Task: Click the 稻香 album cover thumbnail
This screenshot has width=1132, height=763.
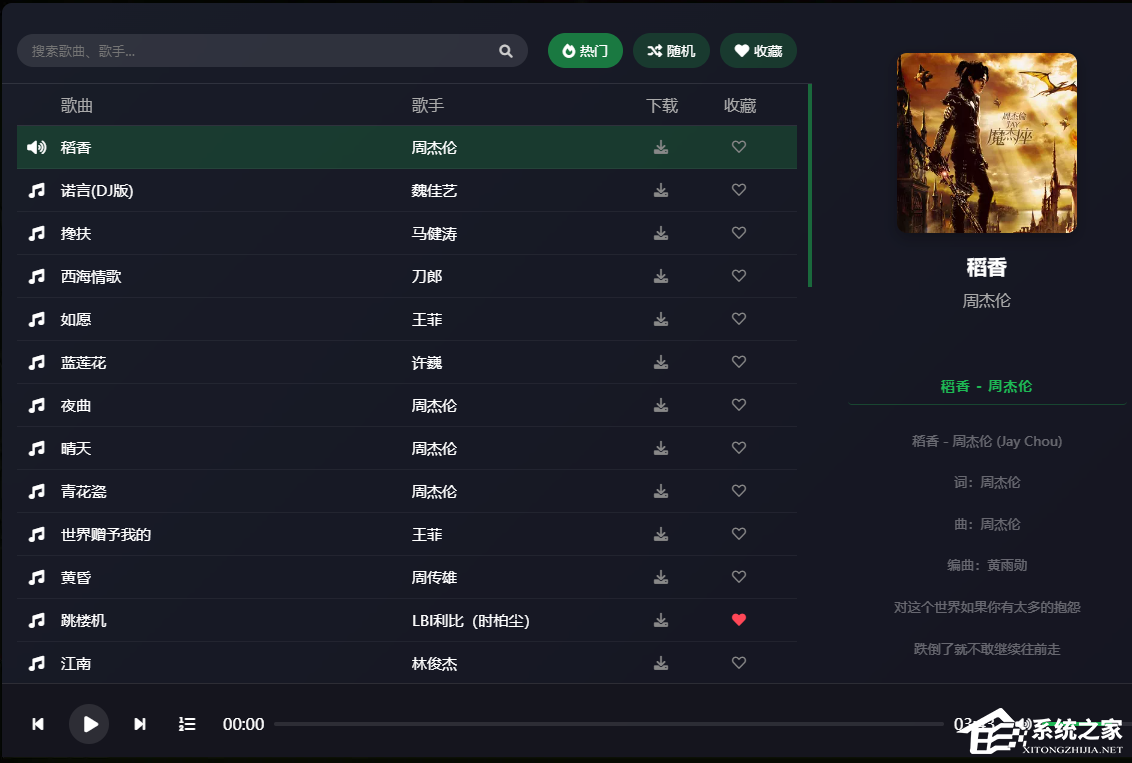Action: tap(987, 143)
